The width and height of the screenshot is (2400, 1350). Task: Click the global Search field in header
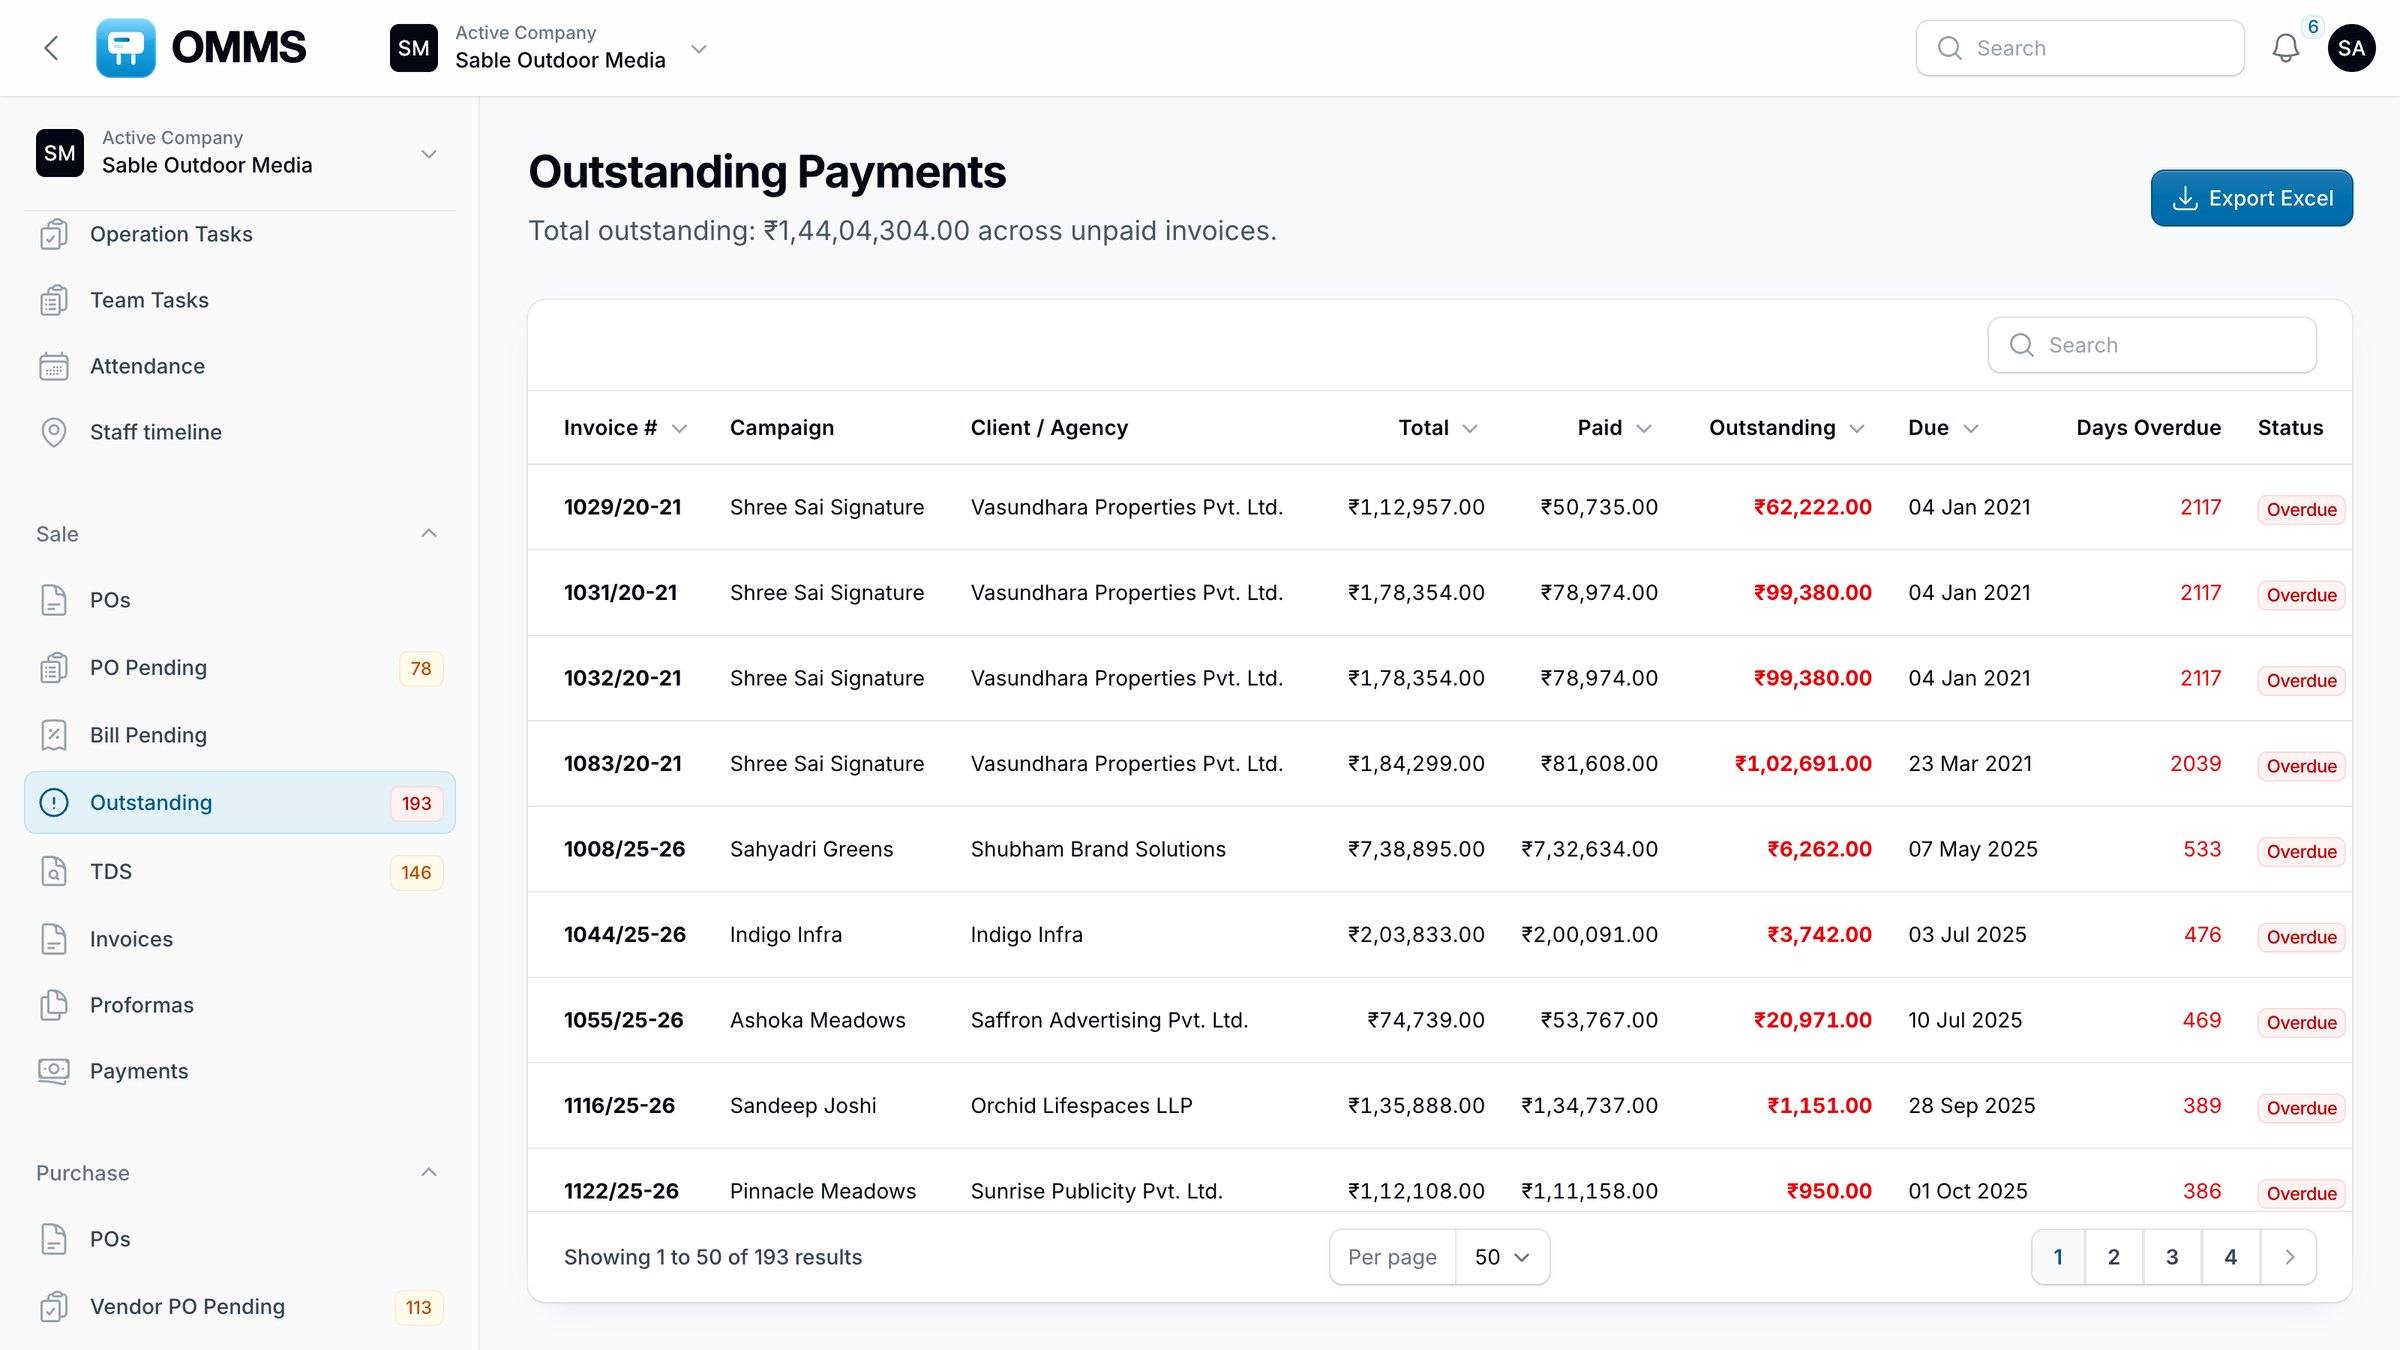tap(2080, 48)
